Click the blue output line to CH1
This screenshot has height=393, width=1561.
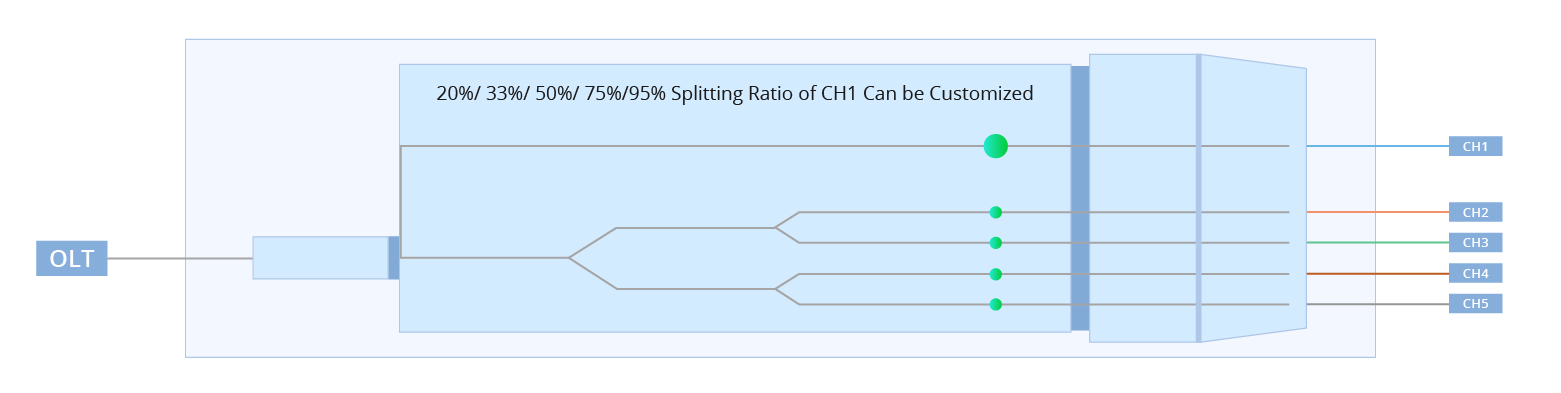(x=1378, y=146)
